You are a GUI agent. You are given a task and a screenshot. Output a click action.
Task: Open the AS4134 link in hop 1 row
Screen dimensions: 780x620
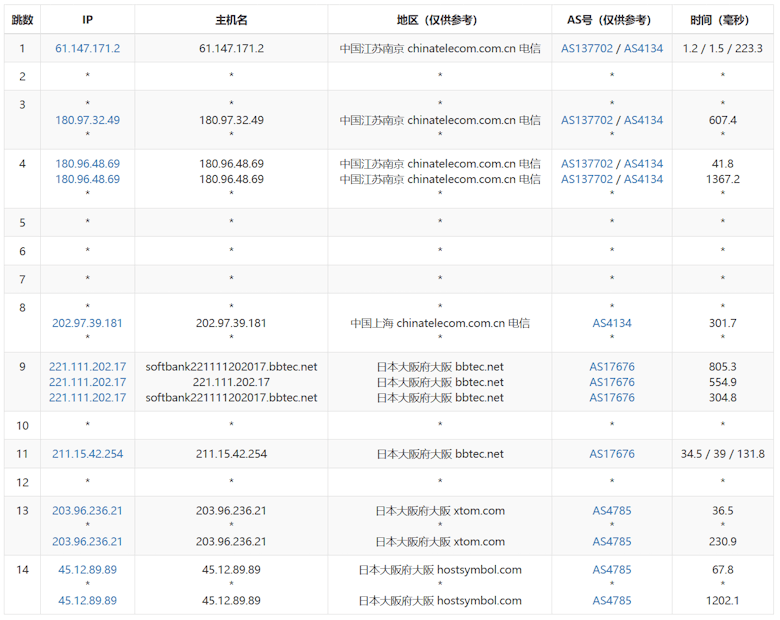pyautogui.click(x=643, y=48)
